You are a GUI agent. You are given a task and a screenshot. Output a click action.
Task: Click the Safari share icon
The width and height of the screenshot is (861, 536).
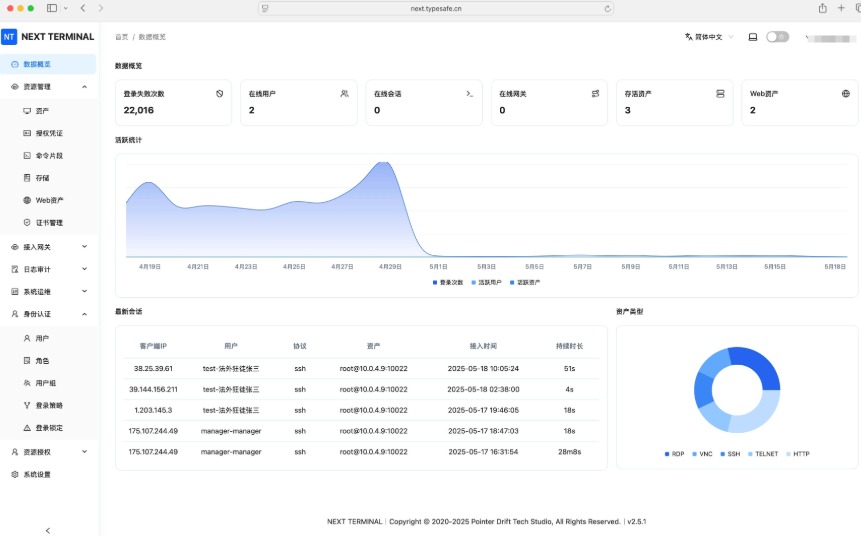point(823,8)
